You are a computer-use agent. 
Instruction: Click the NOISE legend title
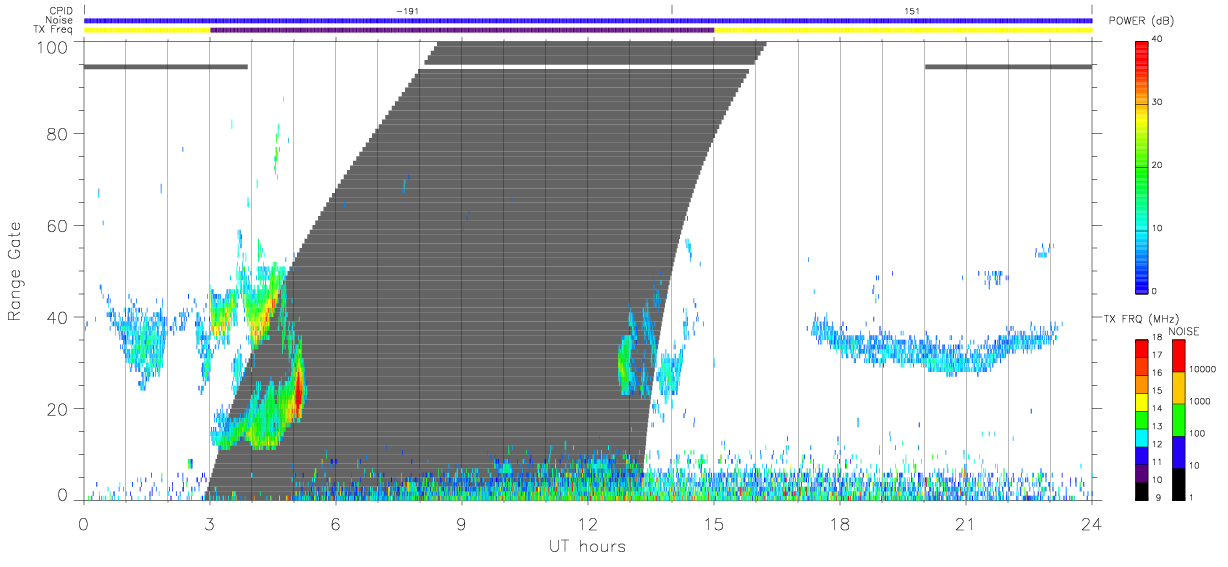[1183, 331]
